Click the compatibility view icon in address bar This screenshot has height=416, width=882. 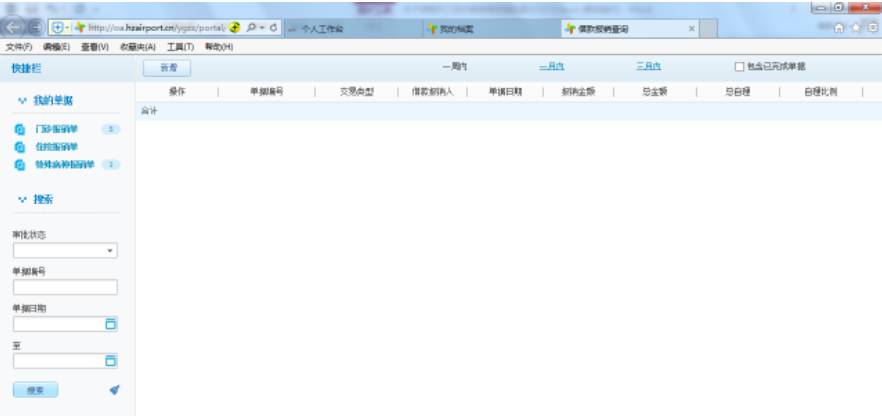click(x=234, y=28)
